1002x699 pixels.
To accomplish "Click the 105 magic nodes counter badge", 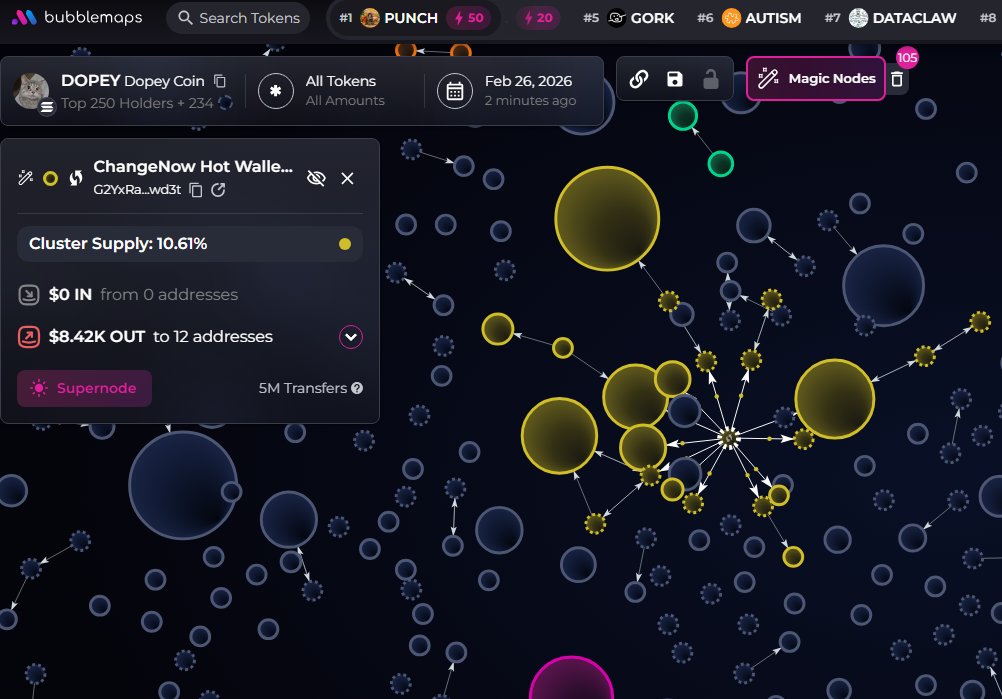I will tap(907, 58).
